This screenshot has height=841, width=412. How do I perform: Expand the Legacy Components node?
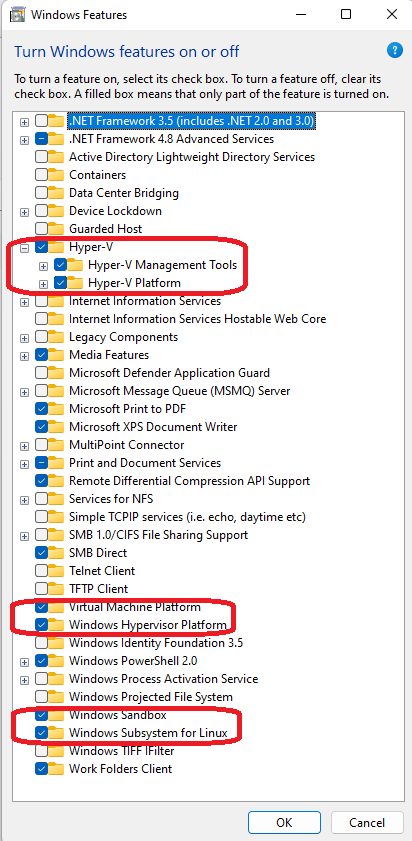click(24, 338)
